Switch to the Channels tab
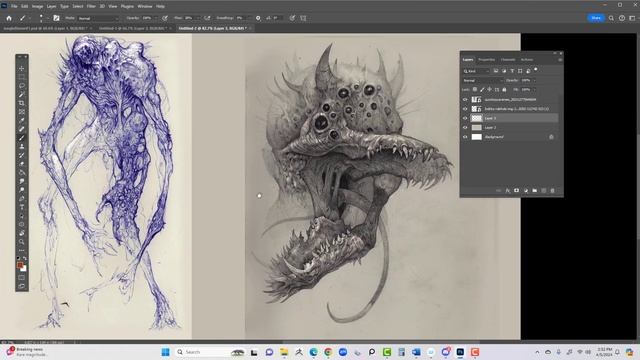Image resolution: width=640 pixels, height=360 pixels. click(508, 60)
